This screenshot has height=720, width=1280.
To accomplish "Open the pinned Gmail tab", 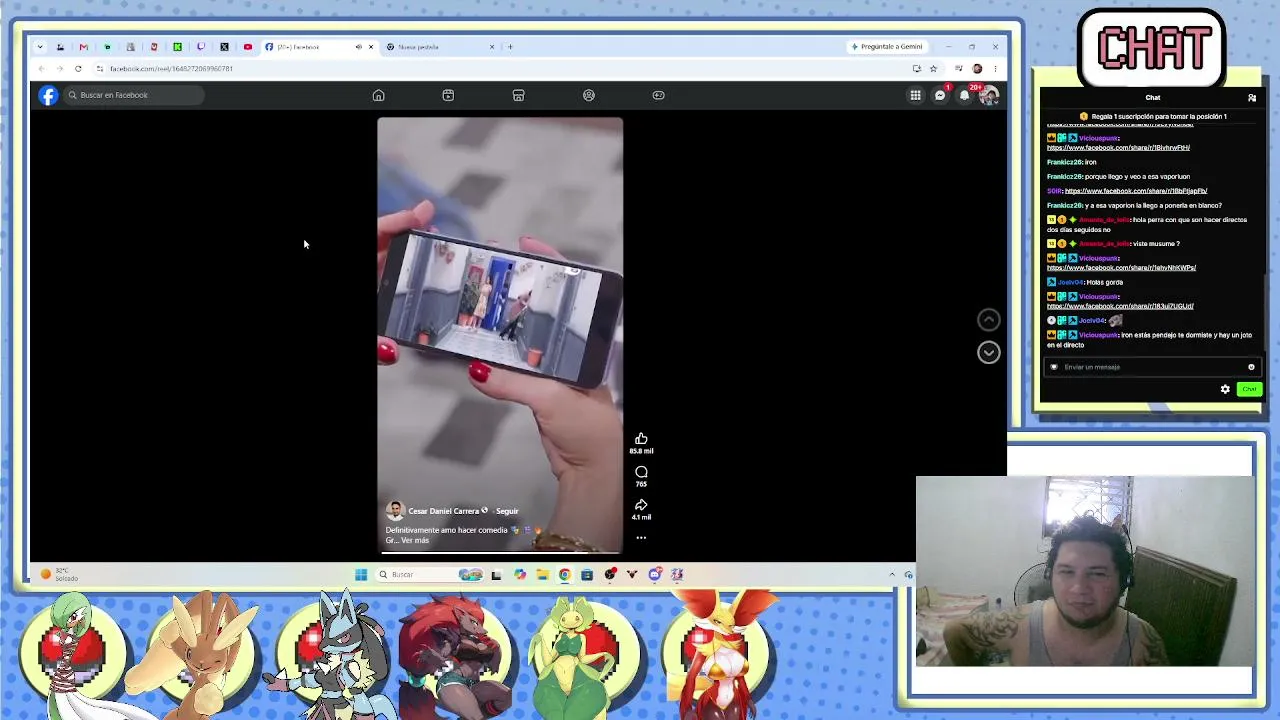I will (83, 47).
